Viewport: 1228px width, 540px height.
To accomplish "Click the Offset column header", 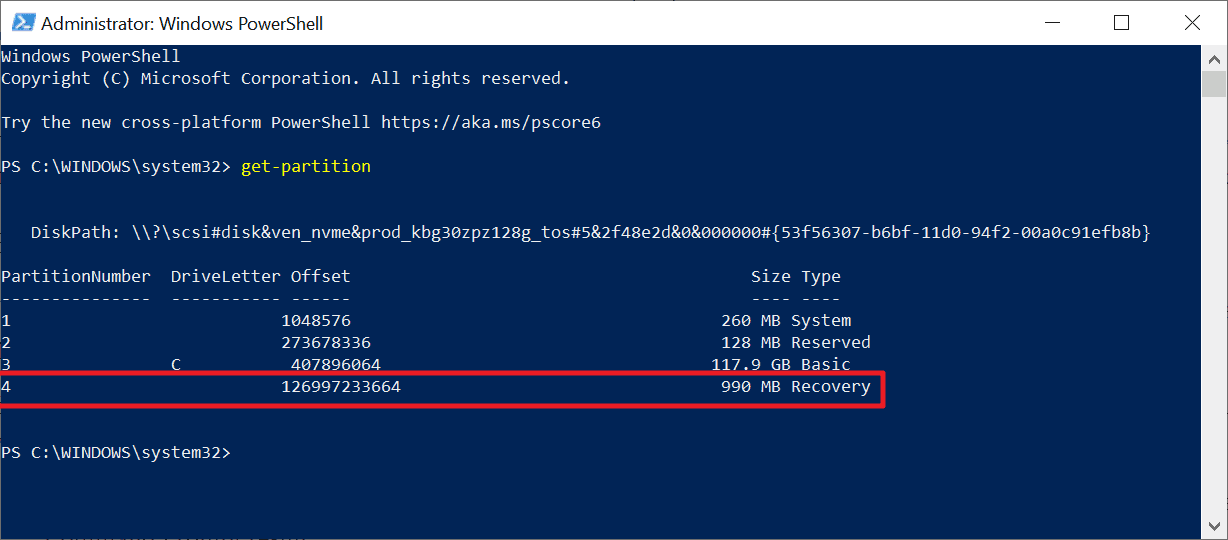I will 321,276.
